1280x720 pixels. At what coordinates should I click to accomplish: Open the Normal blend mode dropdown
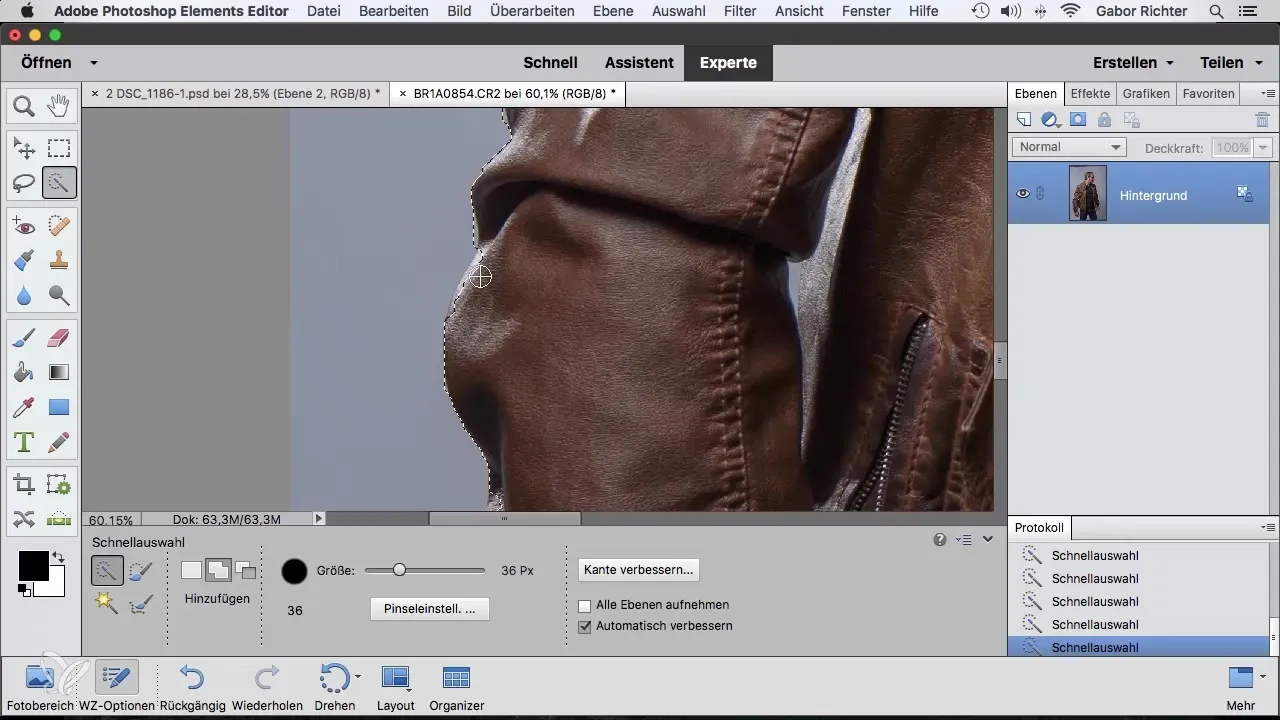point(1069,147)
